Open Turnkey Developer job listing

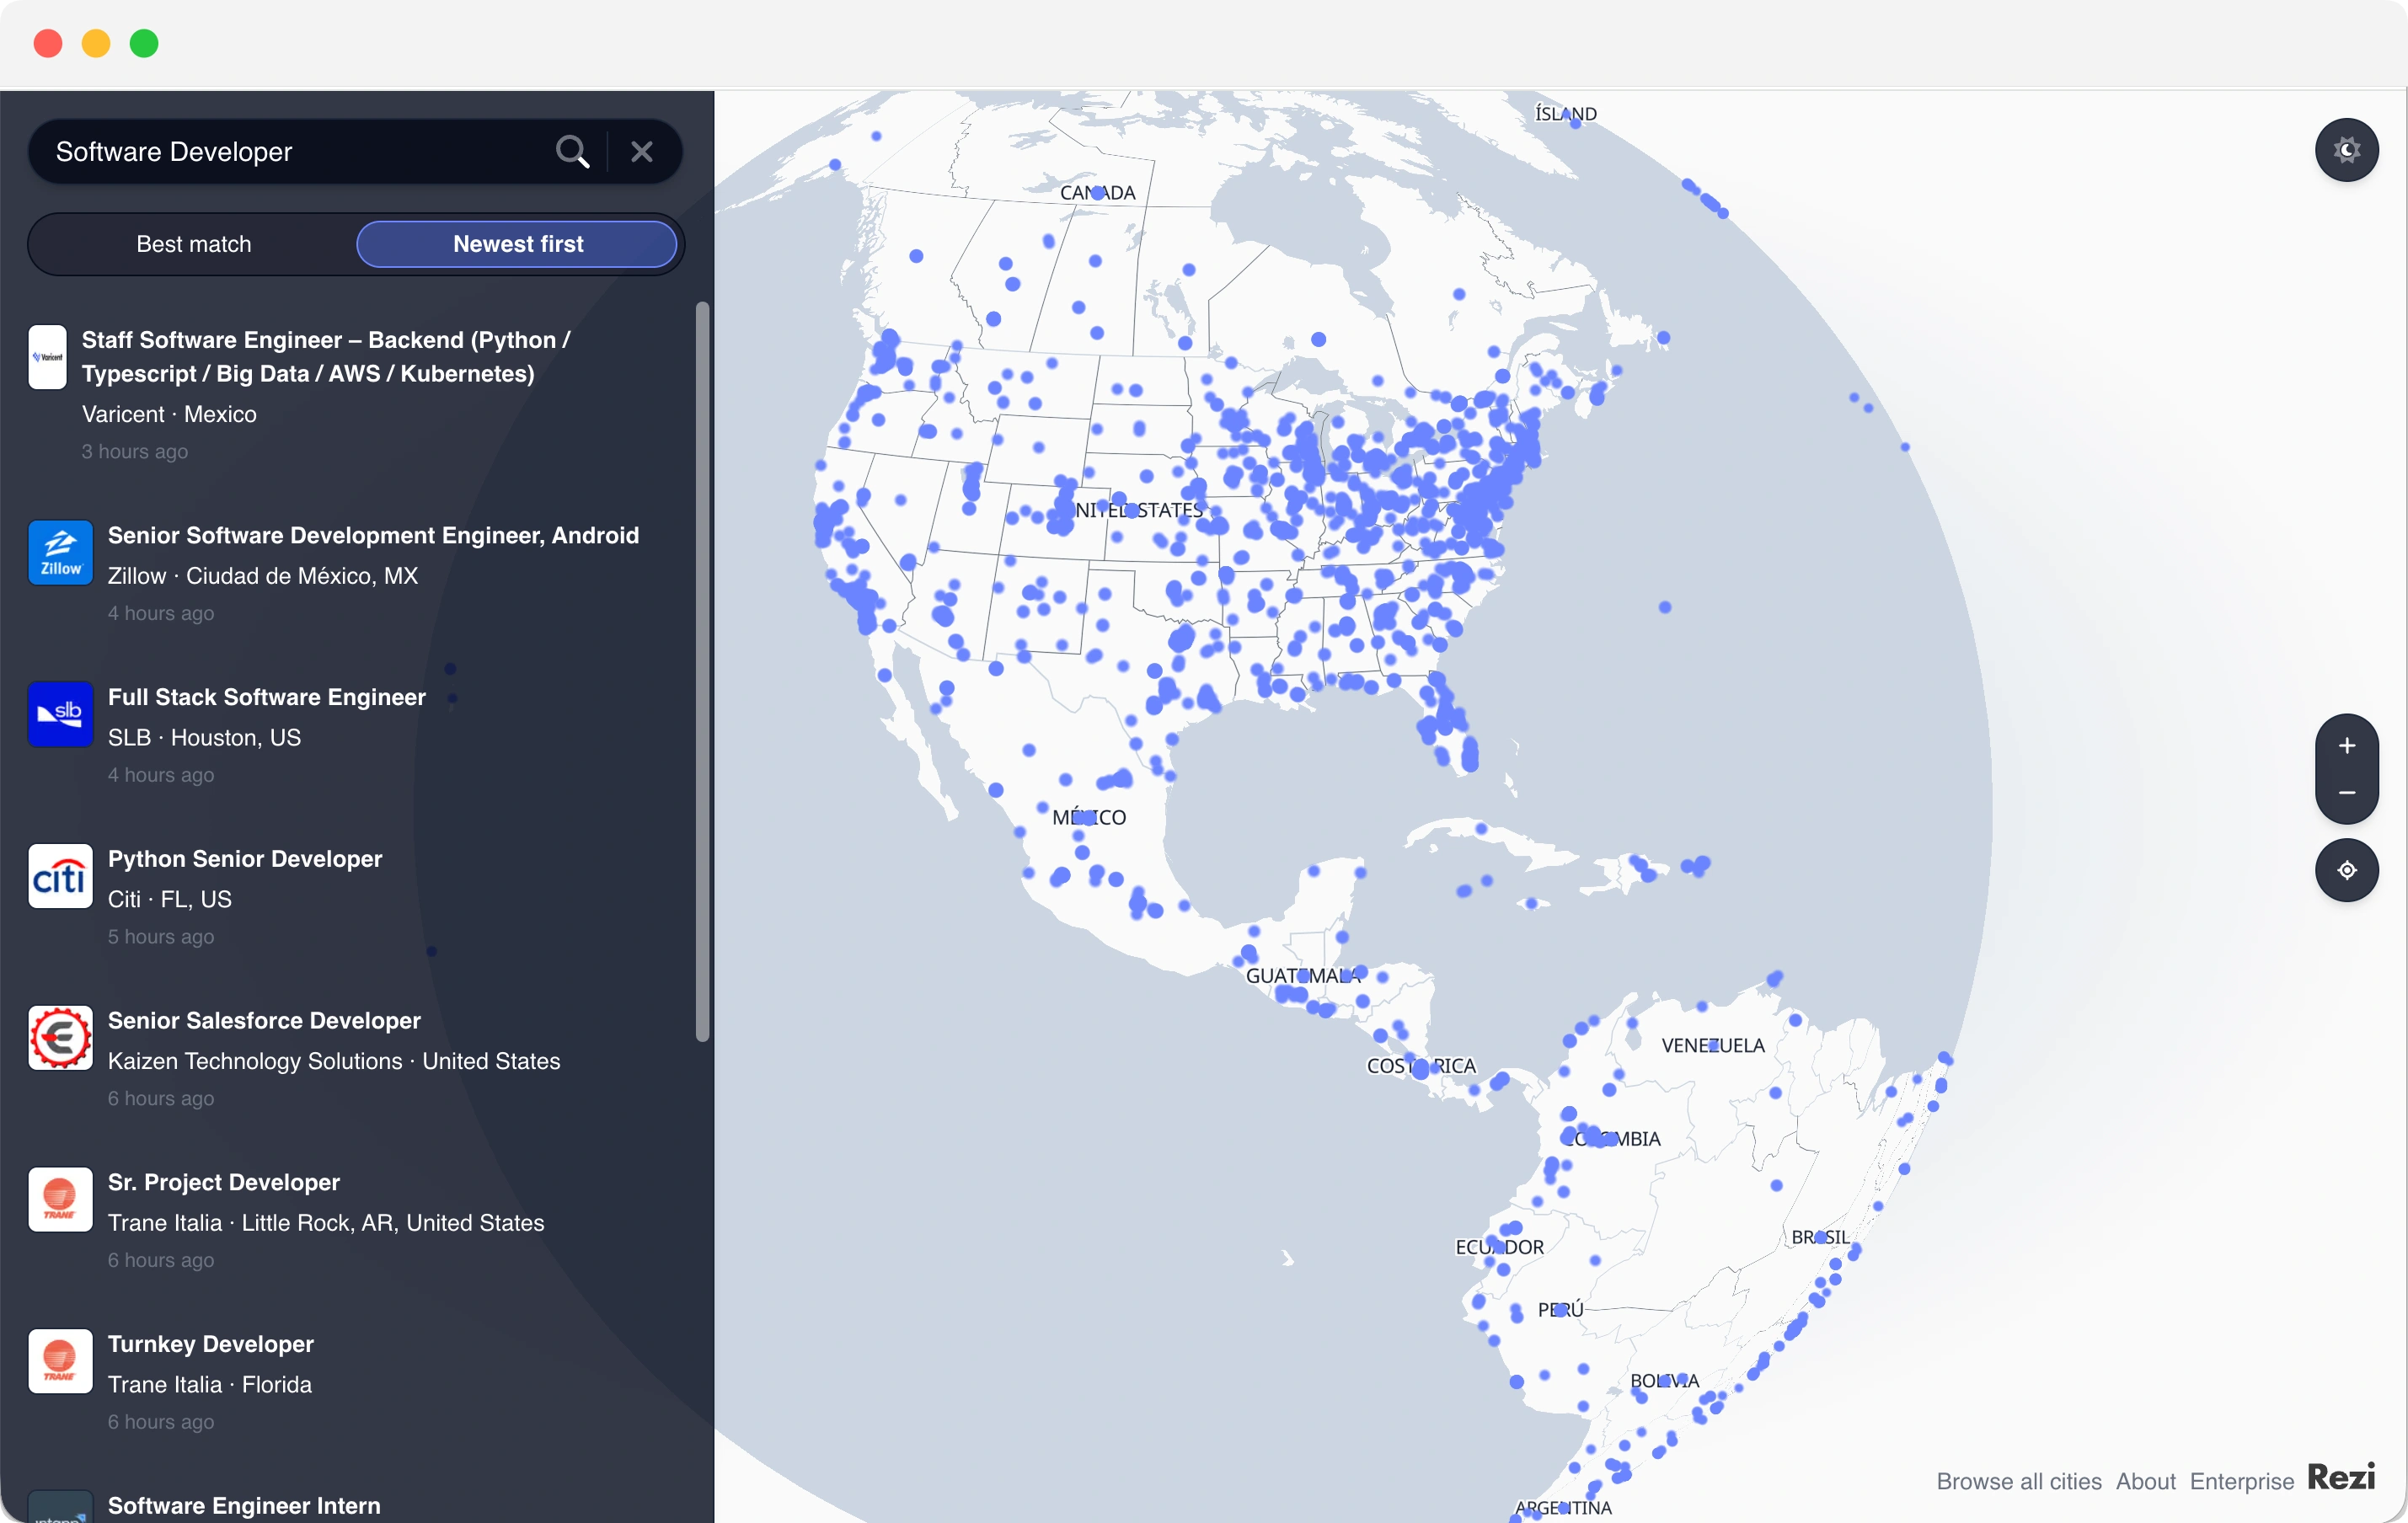(211, 1344)
